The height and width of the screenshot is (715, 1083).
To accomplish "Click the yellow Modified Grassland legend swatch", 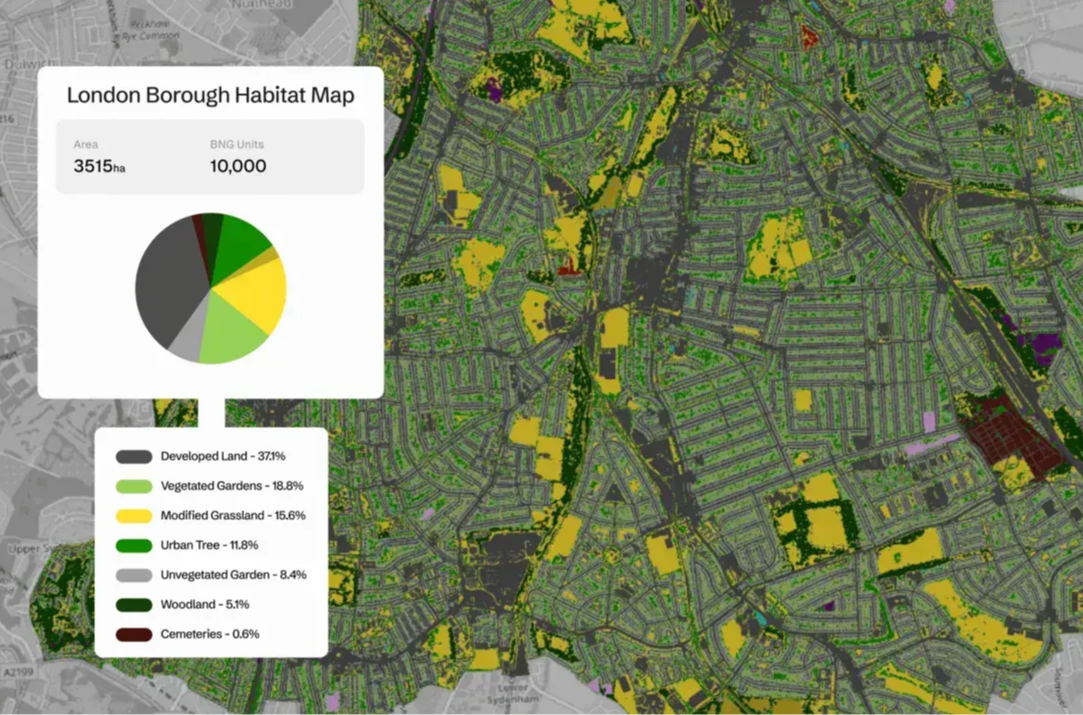I will point(134,516).
